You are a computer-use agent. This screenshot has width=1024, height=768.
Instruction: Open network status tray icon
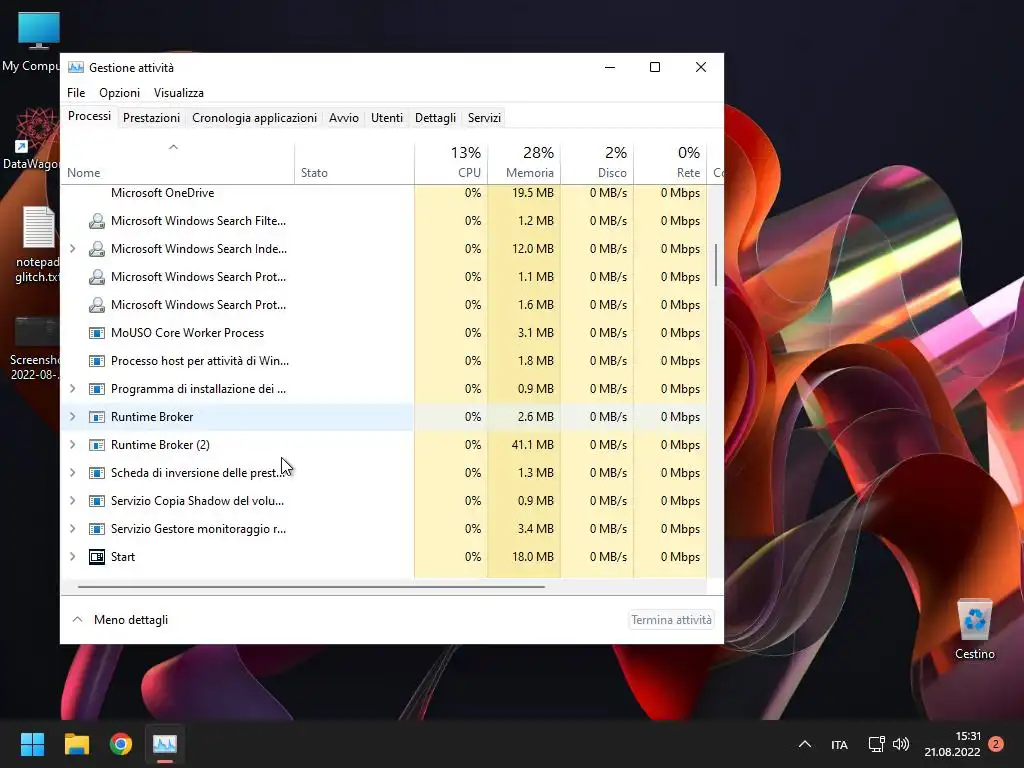(876, 744)
